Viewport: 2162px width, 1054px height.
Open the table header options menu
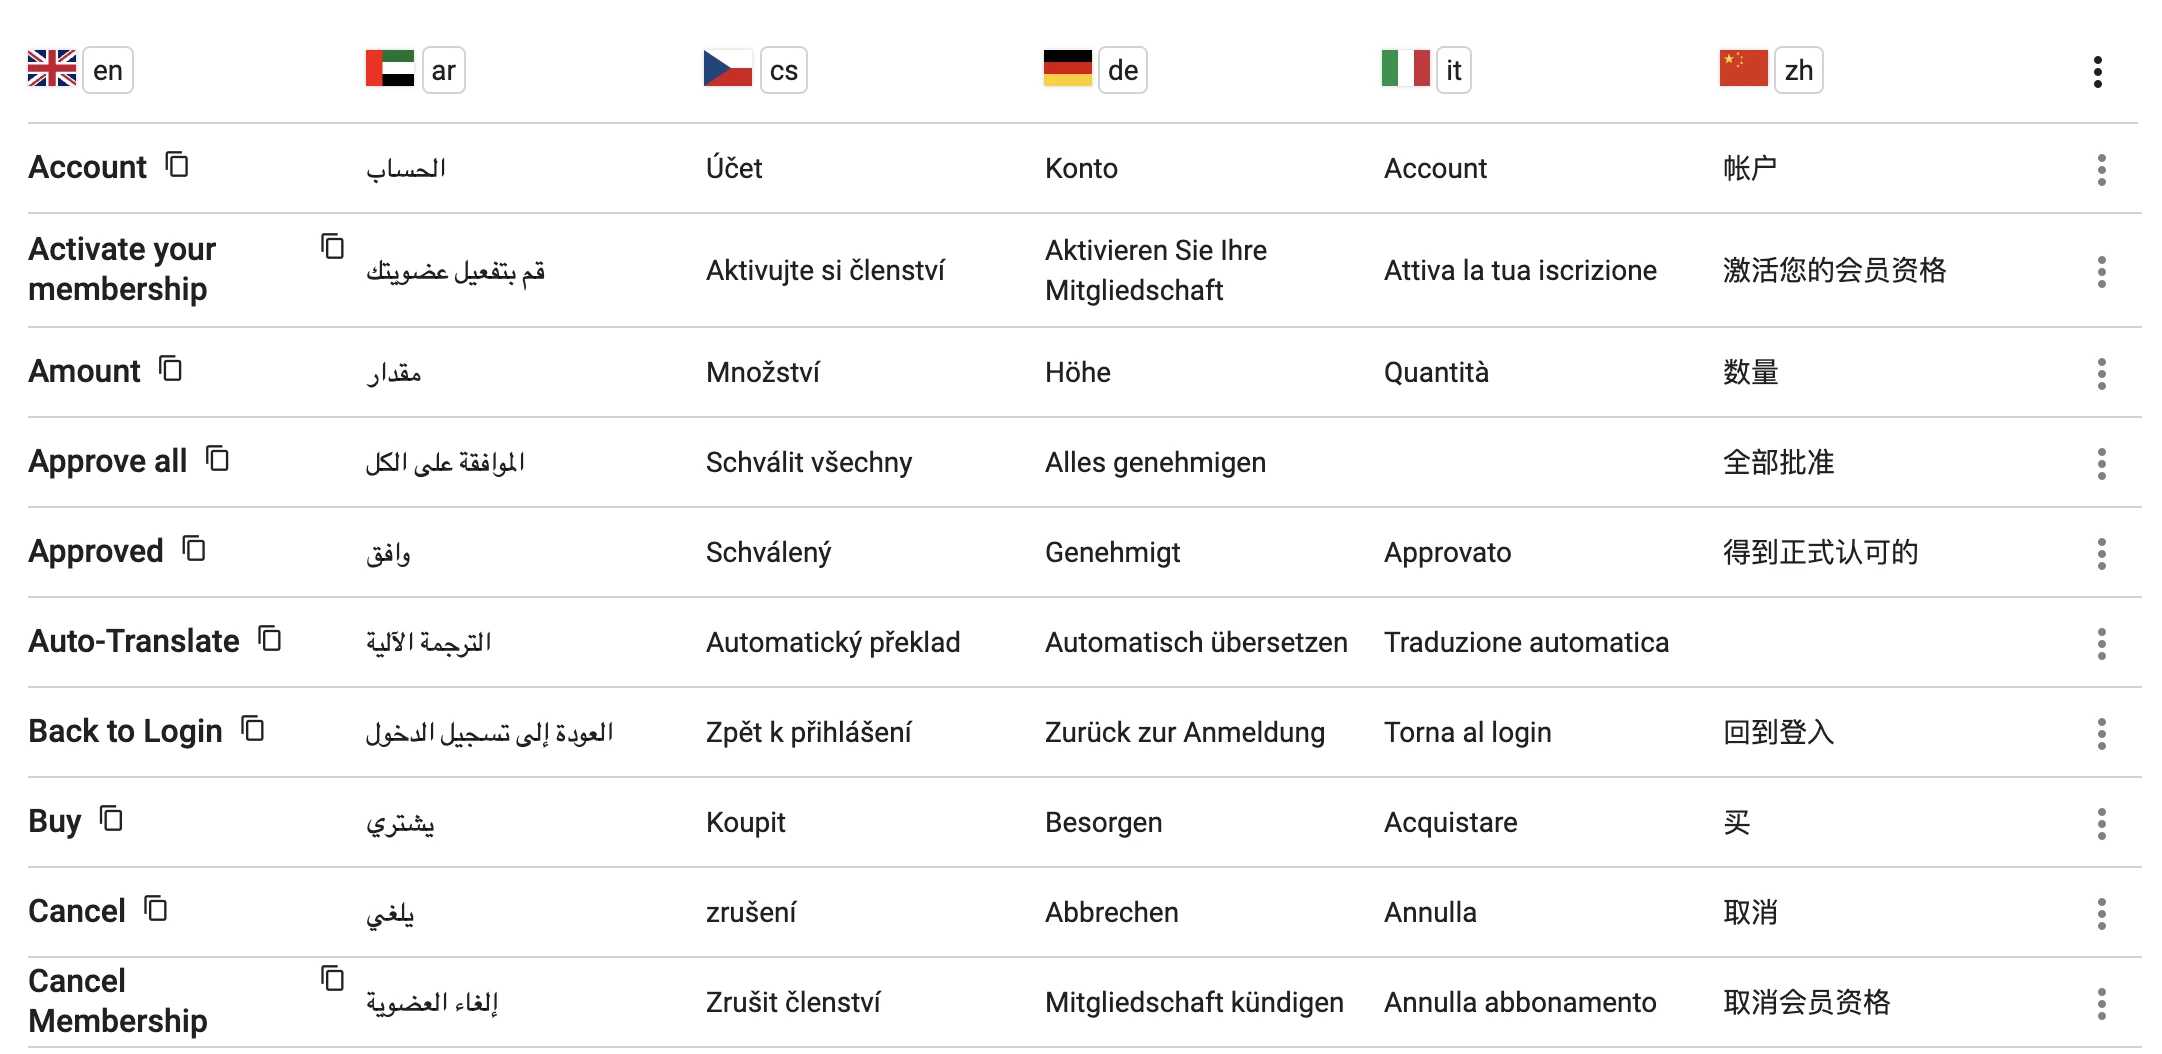pos(2097,72)
